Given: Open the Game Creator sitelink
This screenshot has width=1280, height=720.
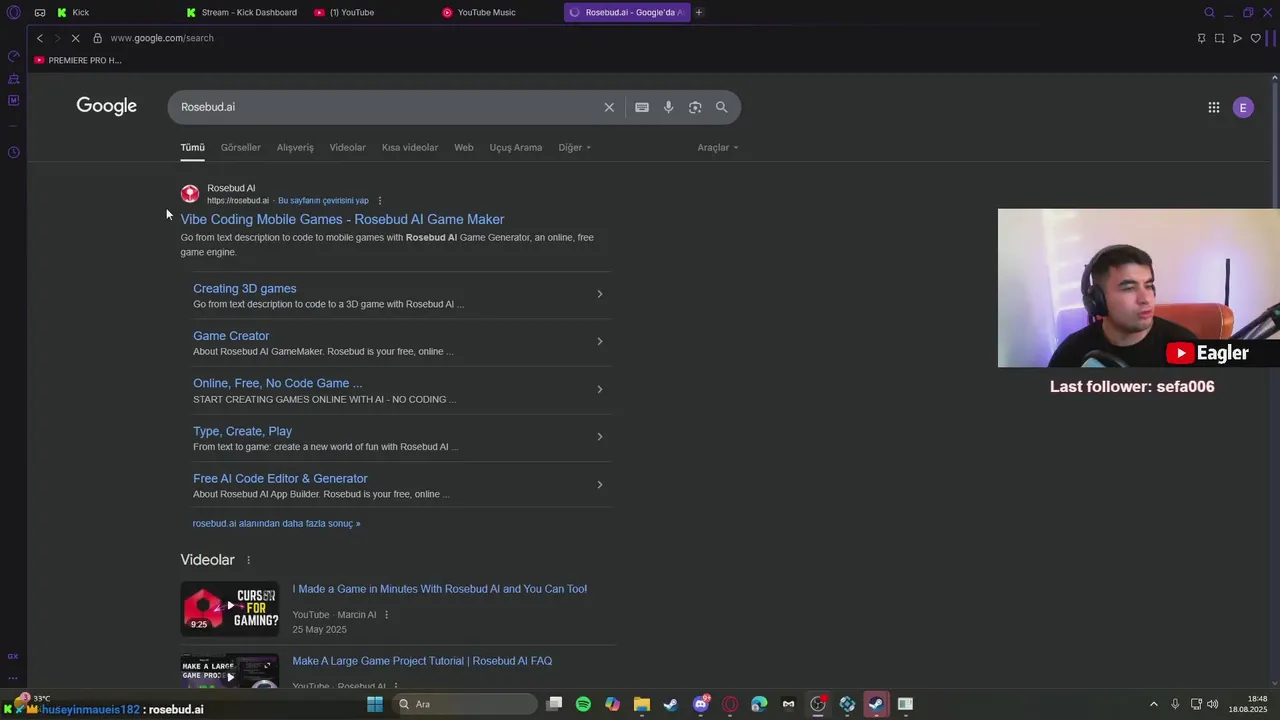Looking at the screenshot, I should point(231,336).
